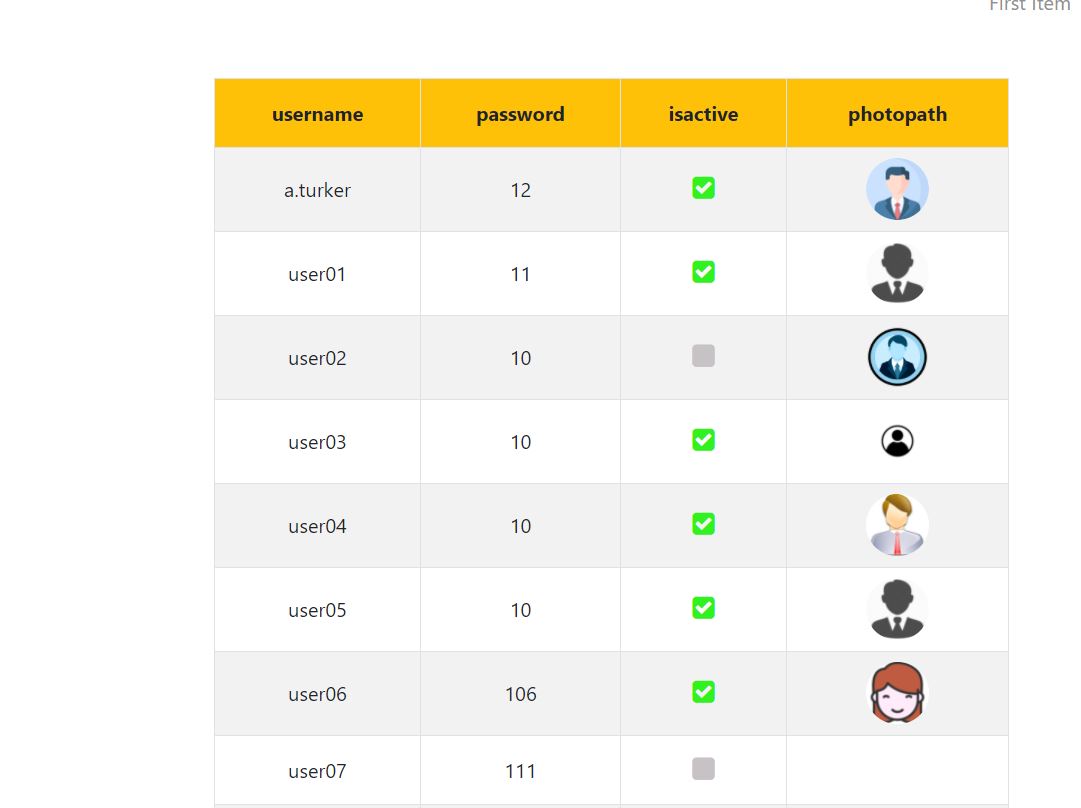Select the user02 username cell
1081x808 pixels.
point(317,358)
